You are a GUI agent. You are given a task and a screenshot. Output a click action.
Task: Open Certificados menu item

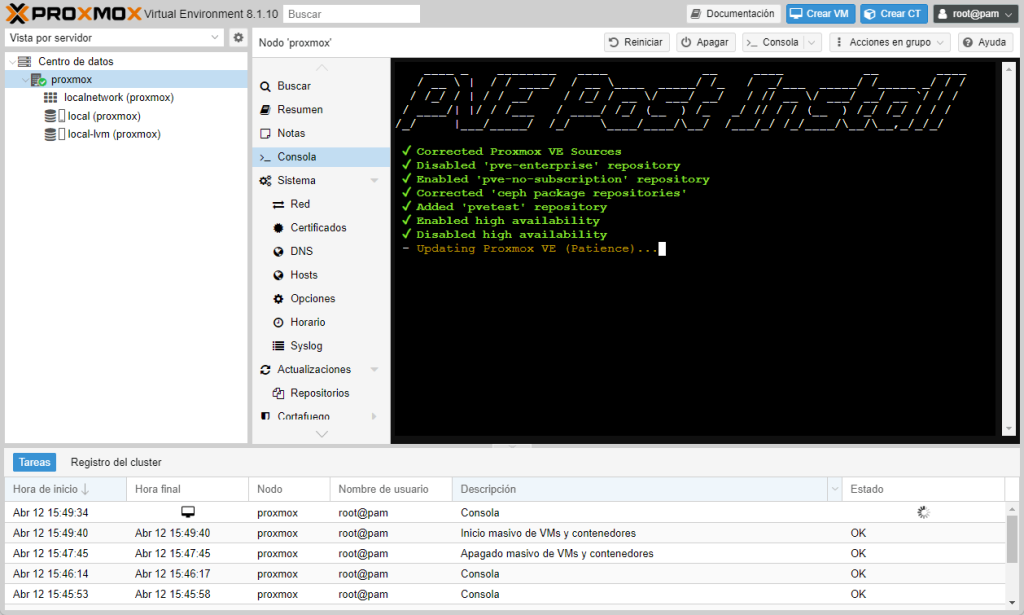321,228
